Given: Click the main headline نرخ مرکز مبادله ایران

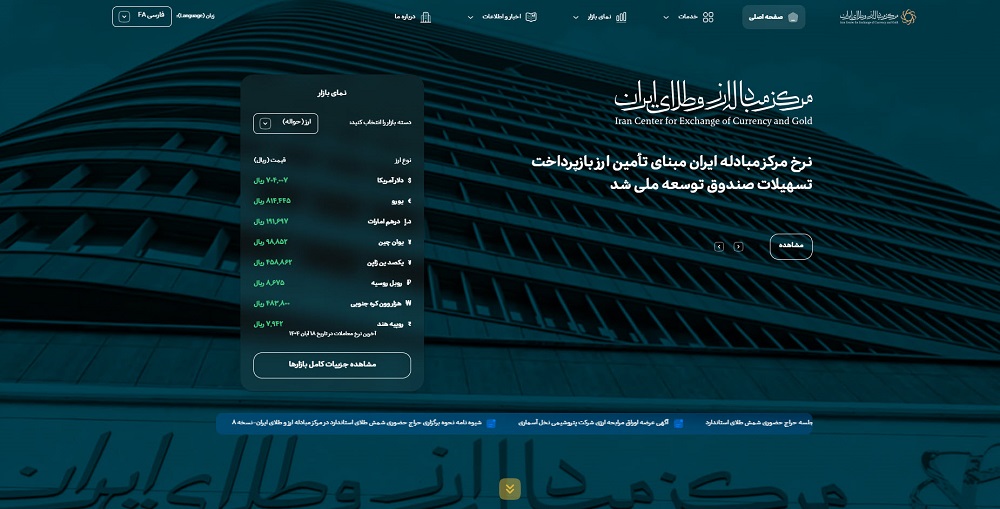Looking at the screenshot, I should pos(672,173).
